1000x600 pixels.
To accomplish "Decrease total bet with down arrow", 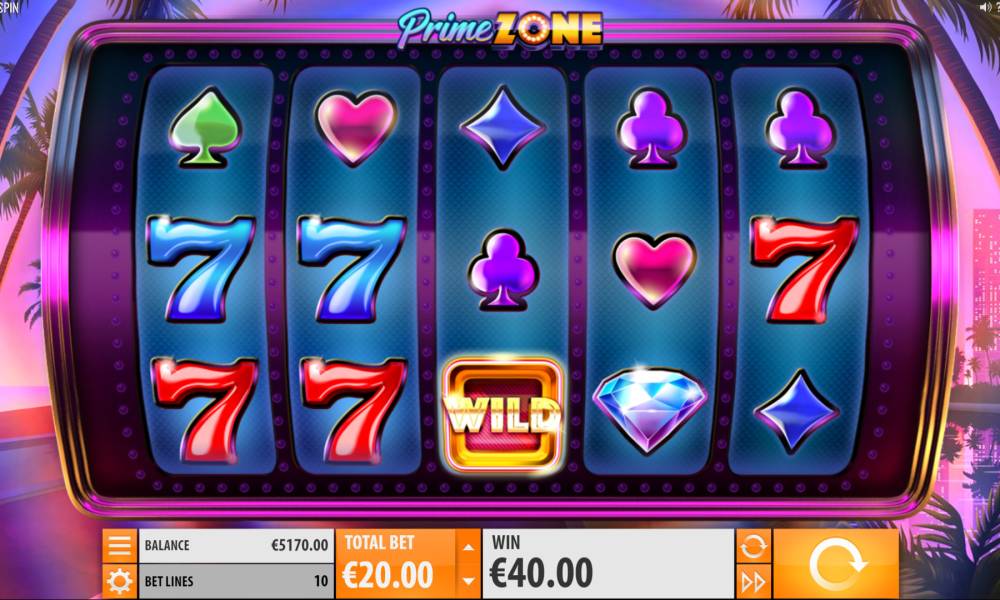I will pos(469,581).
